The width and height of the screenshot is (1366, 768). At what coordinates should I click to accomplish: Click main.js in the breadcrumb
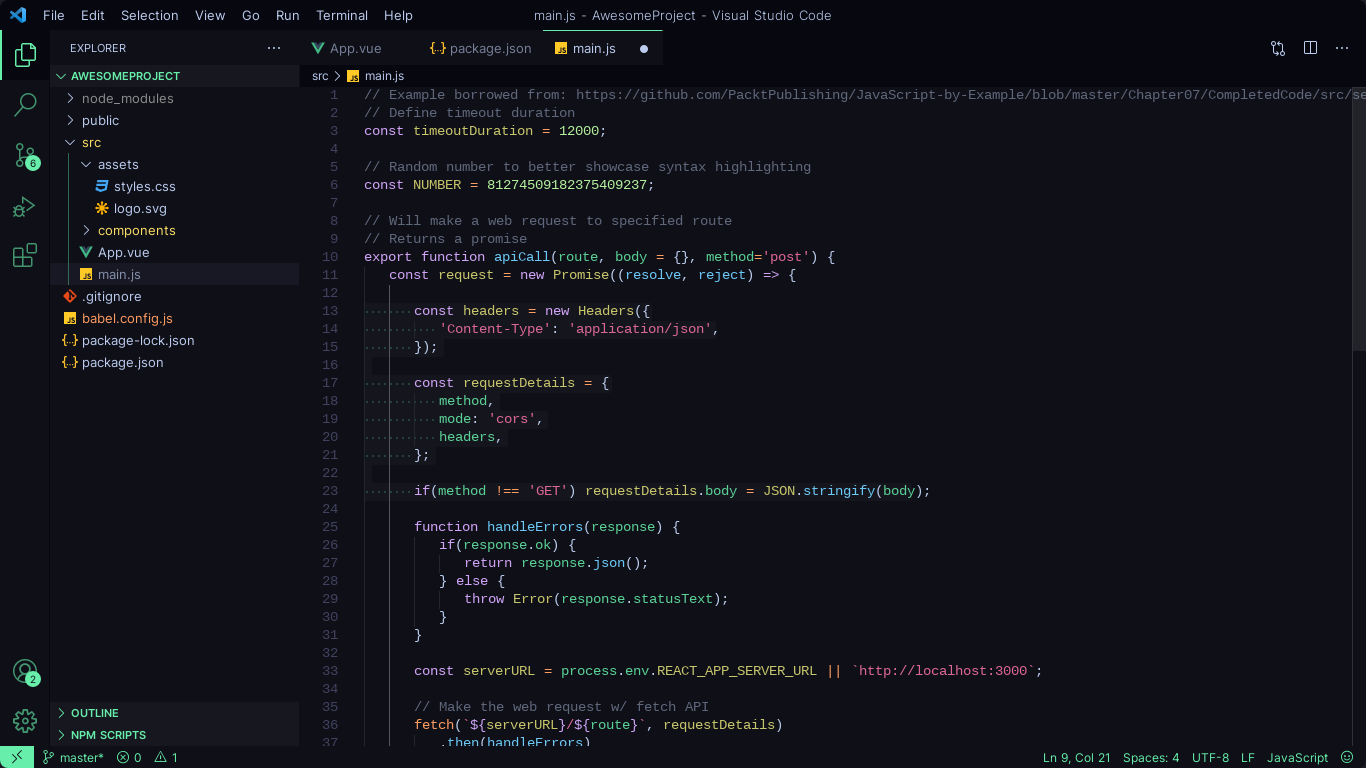click(384, 76)
